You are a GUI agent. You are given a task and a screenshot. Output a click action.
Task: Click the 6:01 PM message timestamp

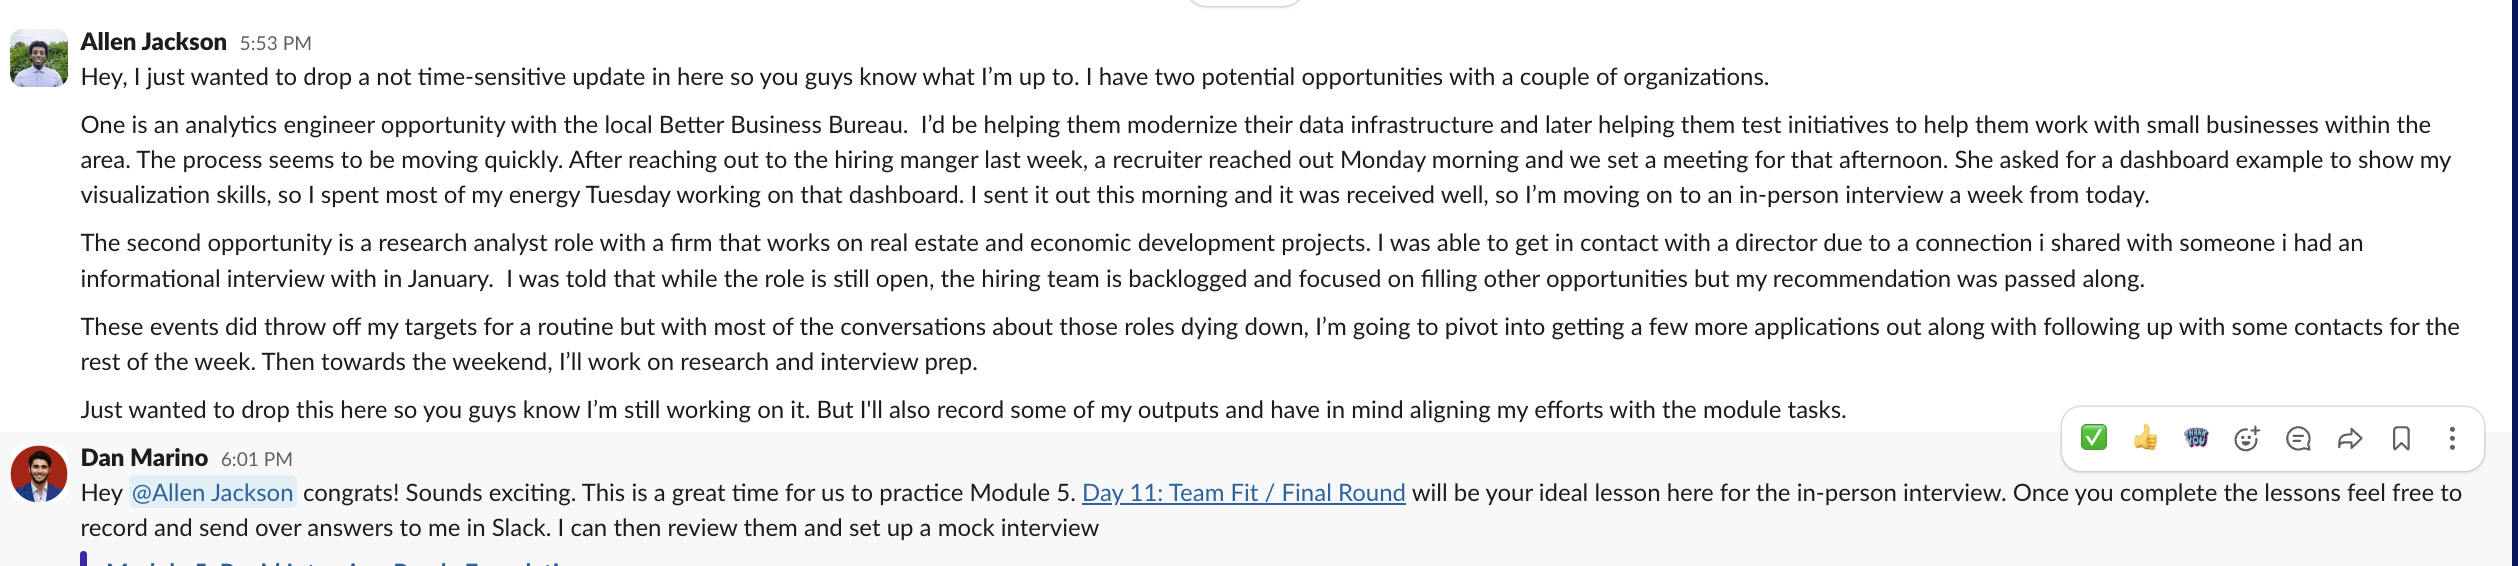coord(256,459)
